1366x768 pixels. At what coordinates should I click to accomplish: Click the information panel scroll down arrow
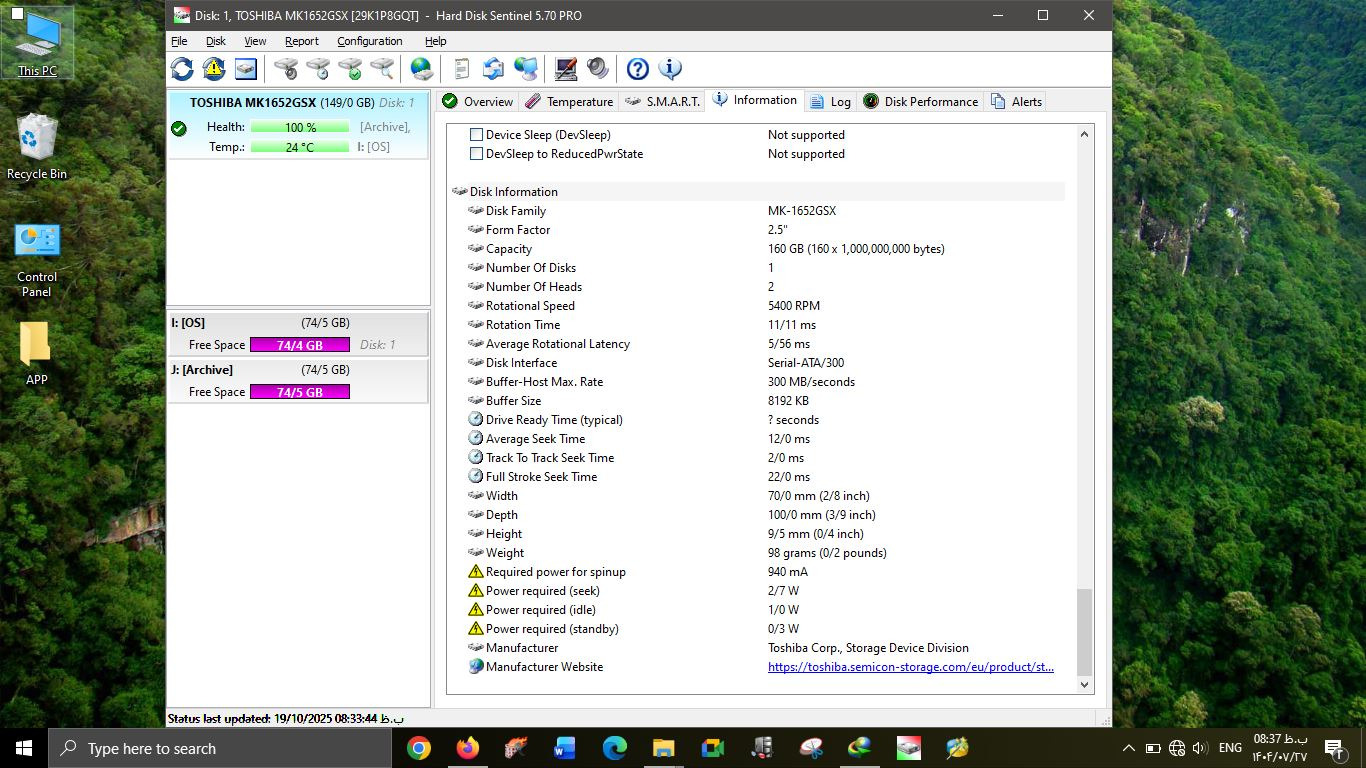click(x=1084, y=685)
